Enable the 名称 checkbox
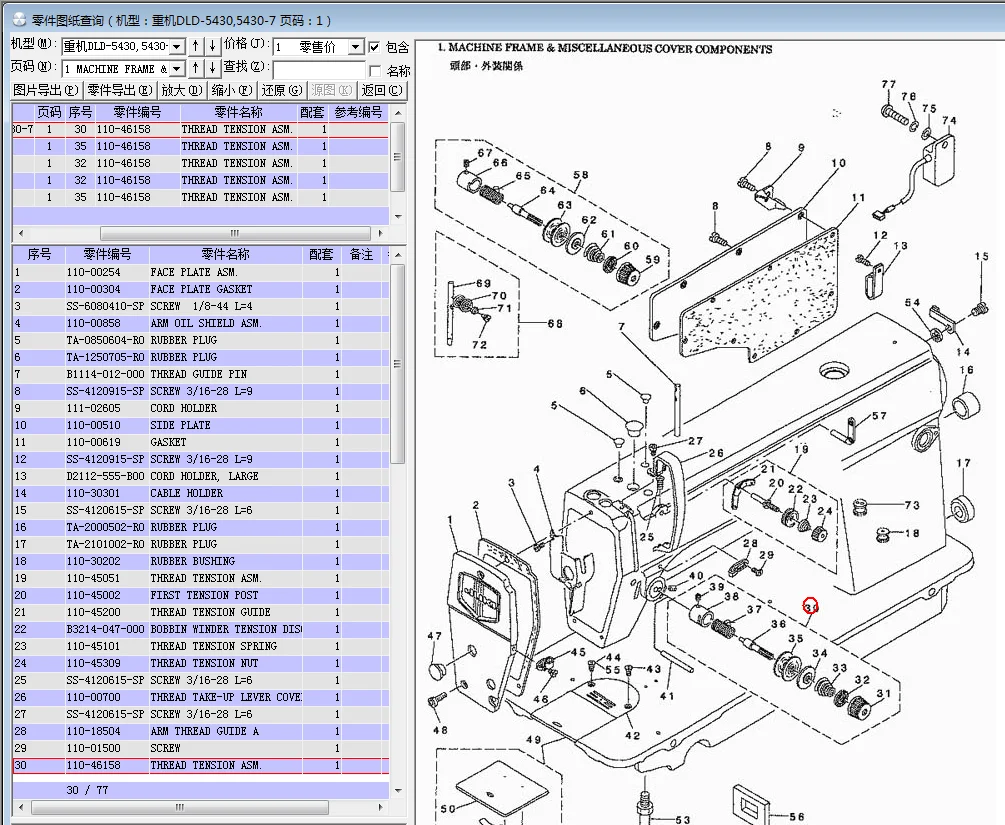The width and height of the screenshot is (1005, 825). coord(375,71)
